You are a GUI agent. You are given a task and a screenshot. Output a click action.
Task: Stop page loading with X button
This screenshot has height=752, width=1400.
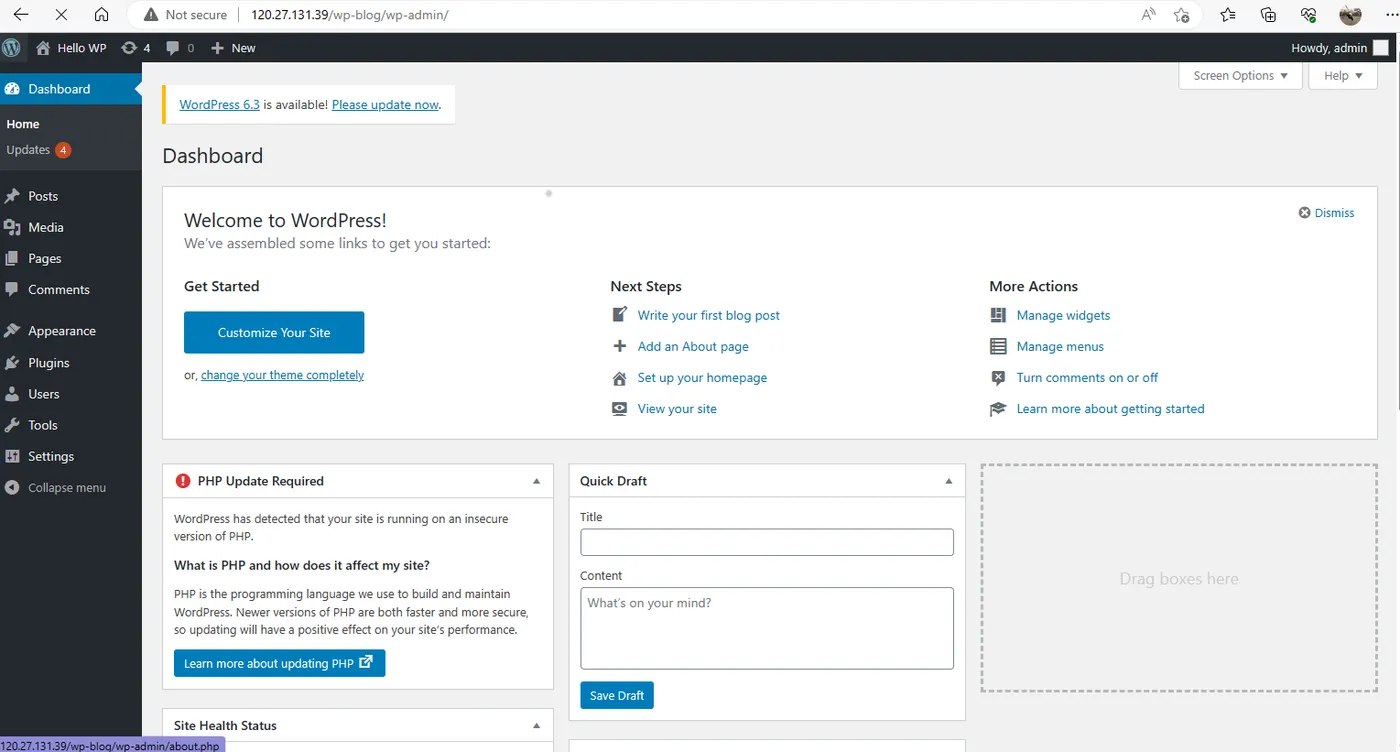(x=61, y=15)
